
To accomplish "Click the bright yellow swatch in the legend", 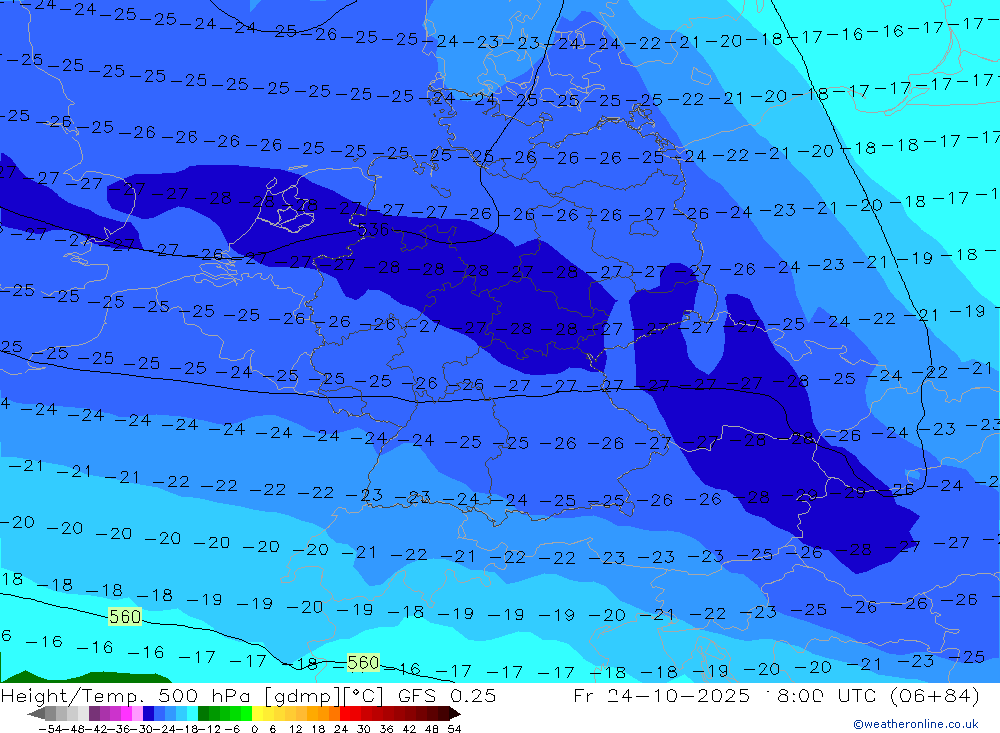I will coord(258,713).
